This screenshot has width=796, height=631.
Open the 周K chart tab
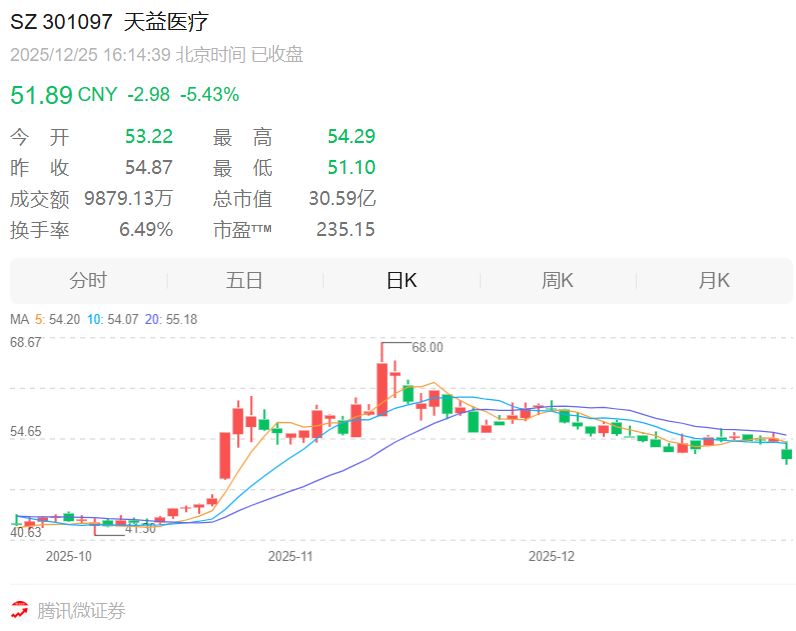pos(557,280)
